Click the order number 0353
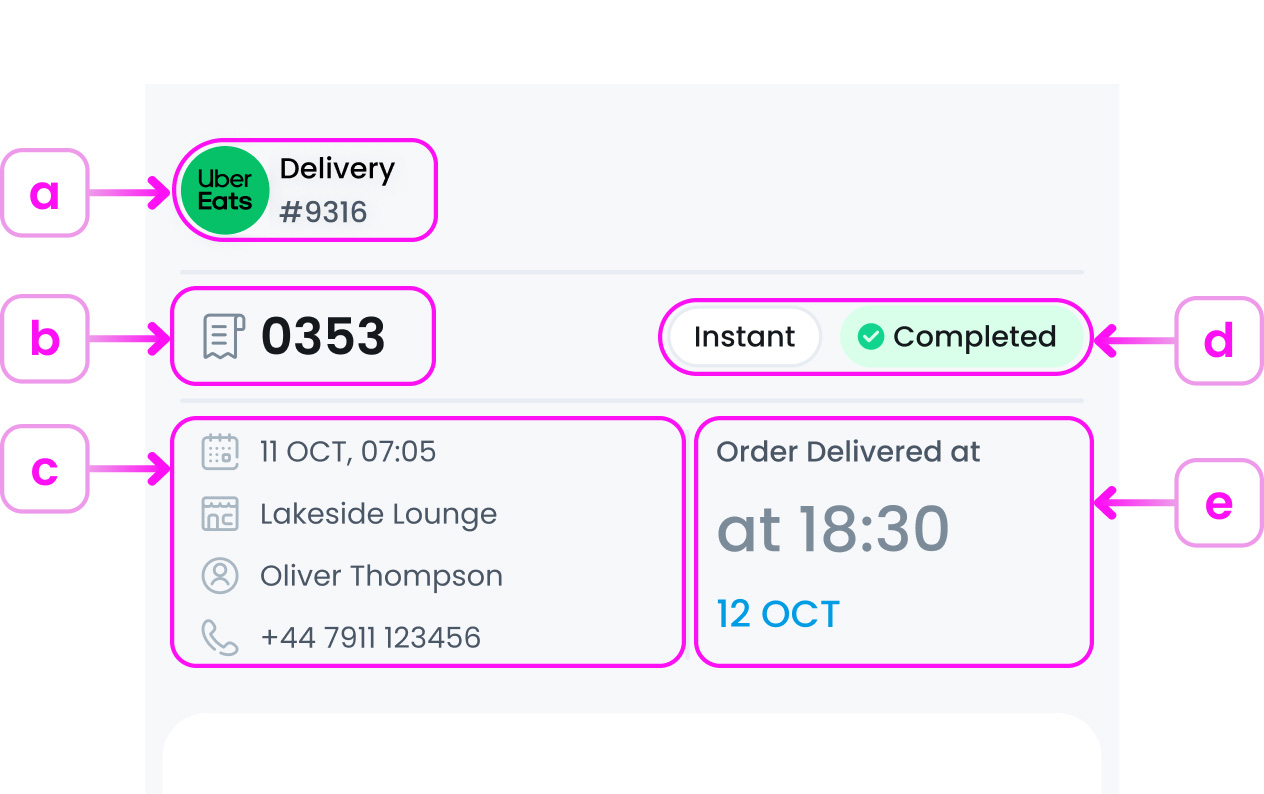The height and width of the screenshot is (794, 1264). 320,336
